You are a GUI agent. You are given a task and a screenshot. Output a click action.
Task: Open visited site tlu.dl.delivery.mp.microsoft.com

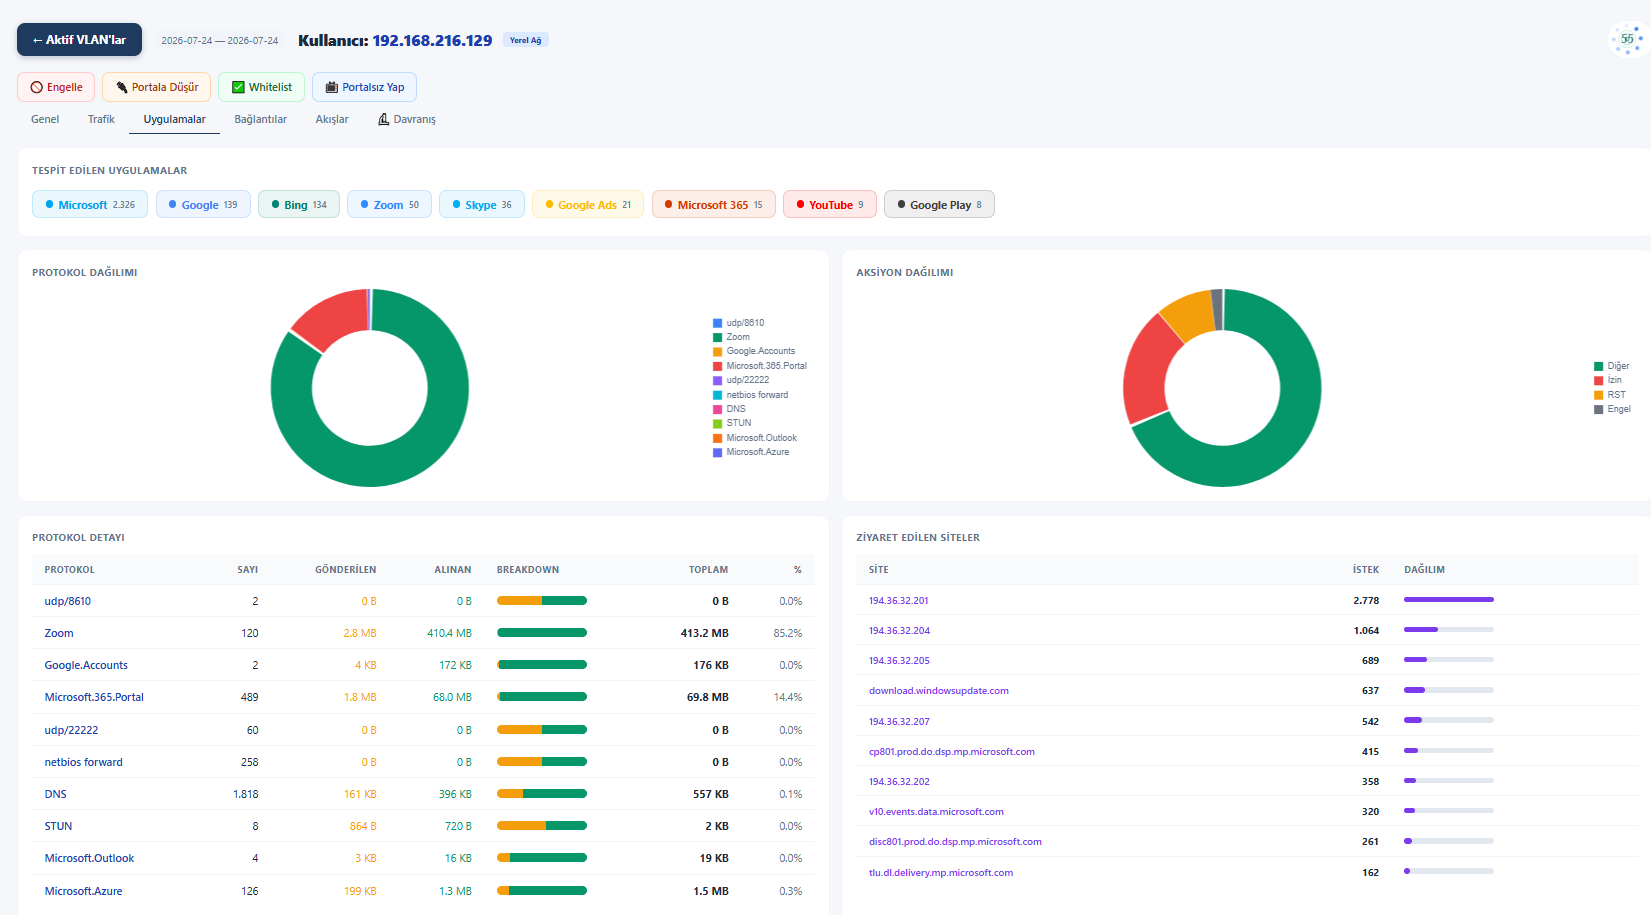941,873
